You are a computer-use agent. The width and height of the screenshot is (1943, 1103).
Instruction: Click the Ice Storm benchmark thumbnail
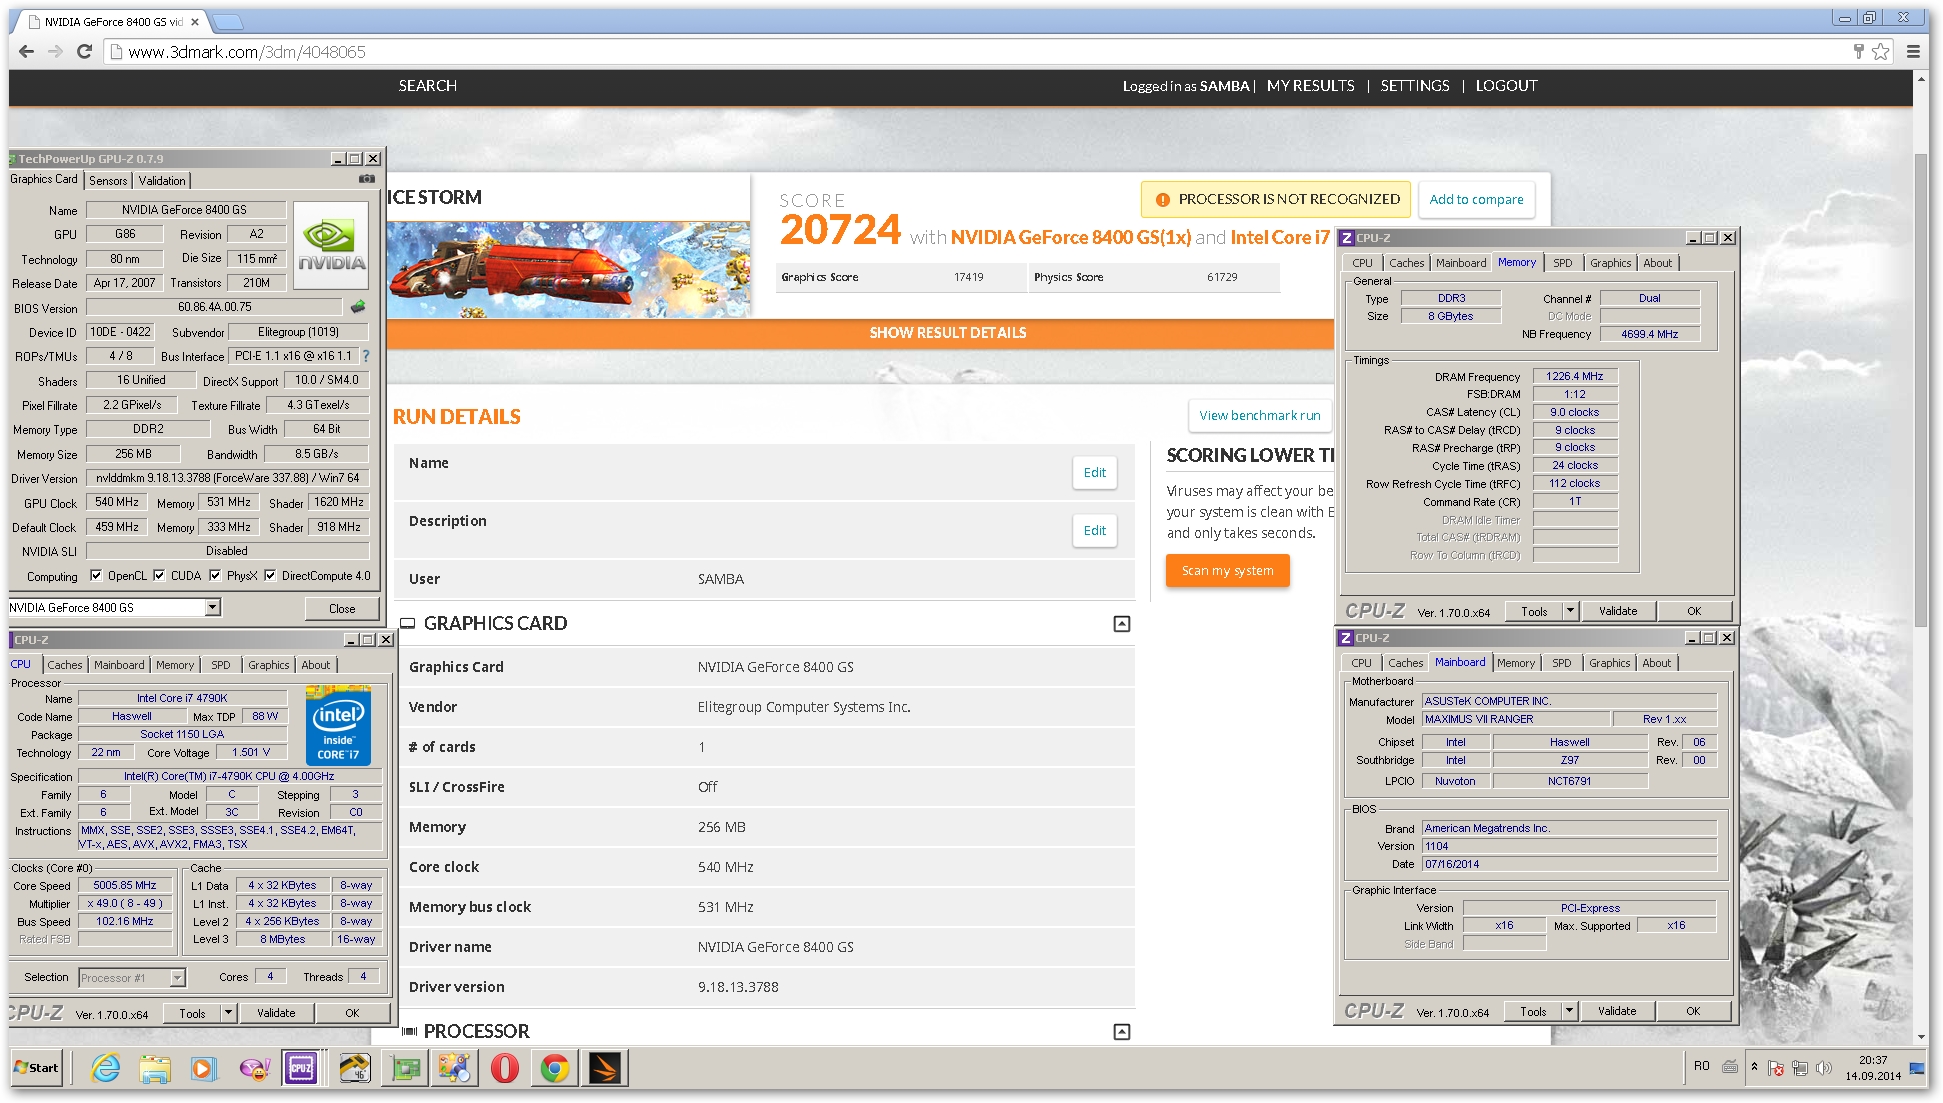(x=568, y=269)
